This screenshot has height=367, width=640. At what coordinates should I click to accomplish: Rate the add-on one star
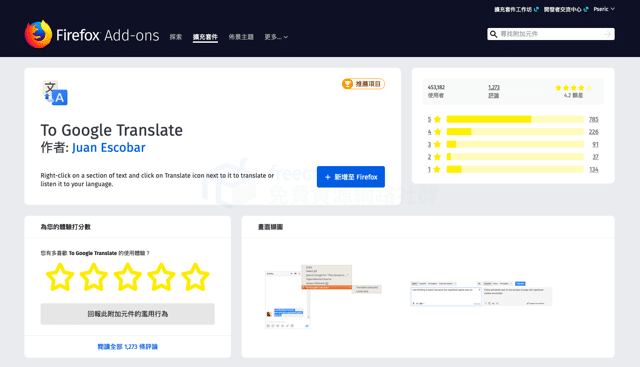point(60,277)
